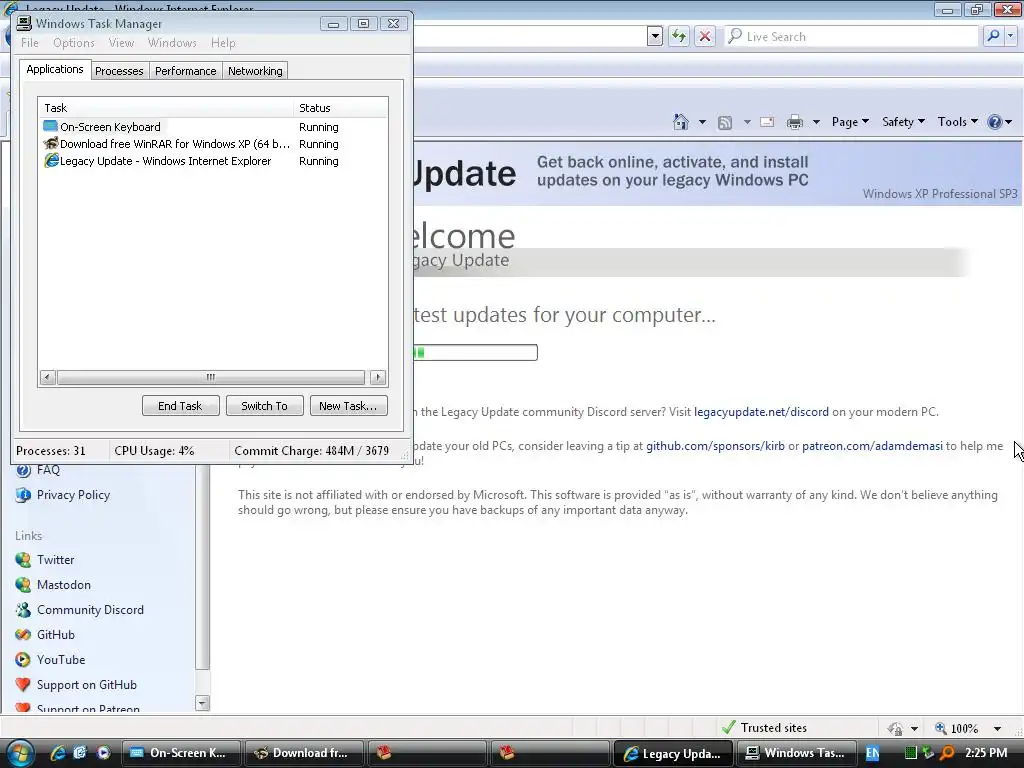Open the Tools dropdown menu
1024x768 pixels.
[957, 122]
